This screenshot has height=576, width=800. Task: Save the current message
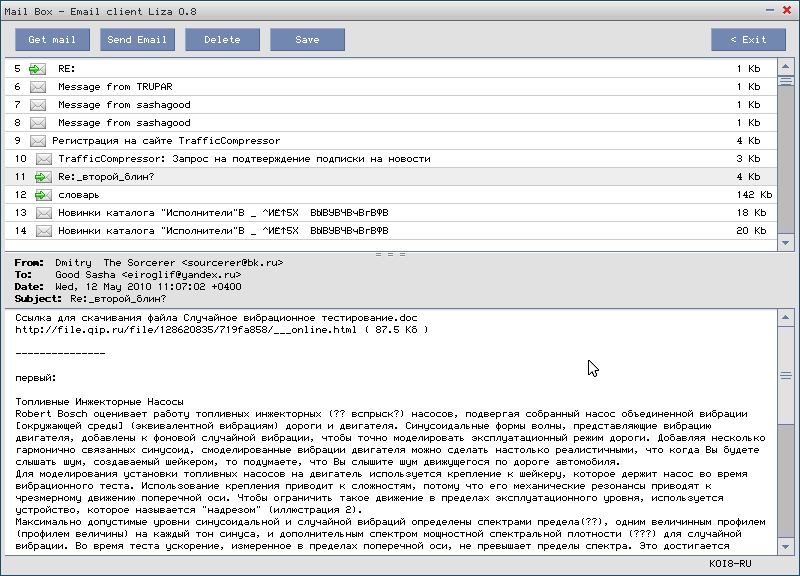click(307, 40)
